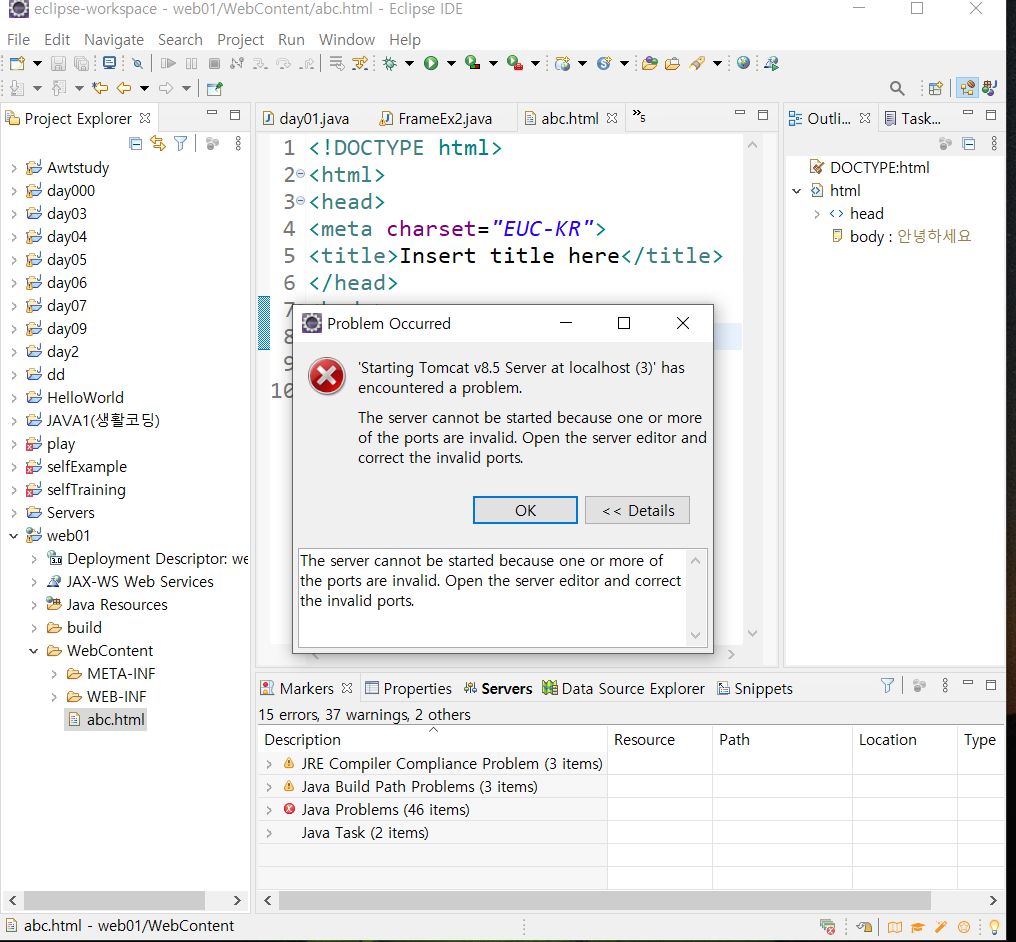Click the Search magnifier icon in toolbar
The image size is (1016, 942).
coord(897,88)
